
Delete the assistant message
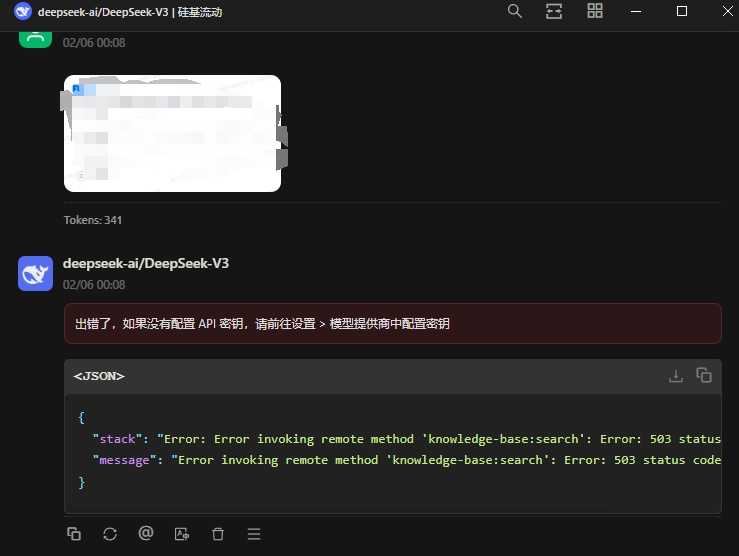[218, 534]
